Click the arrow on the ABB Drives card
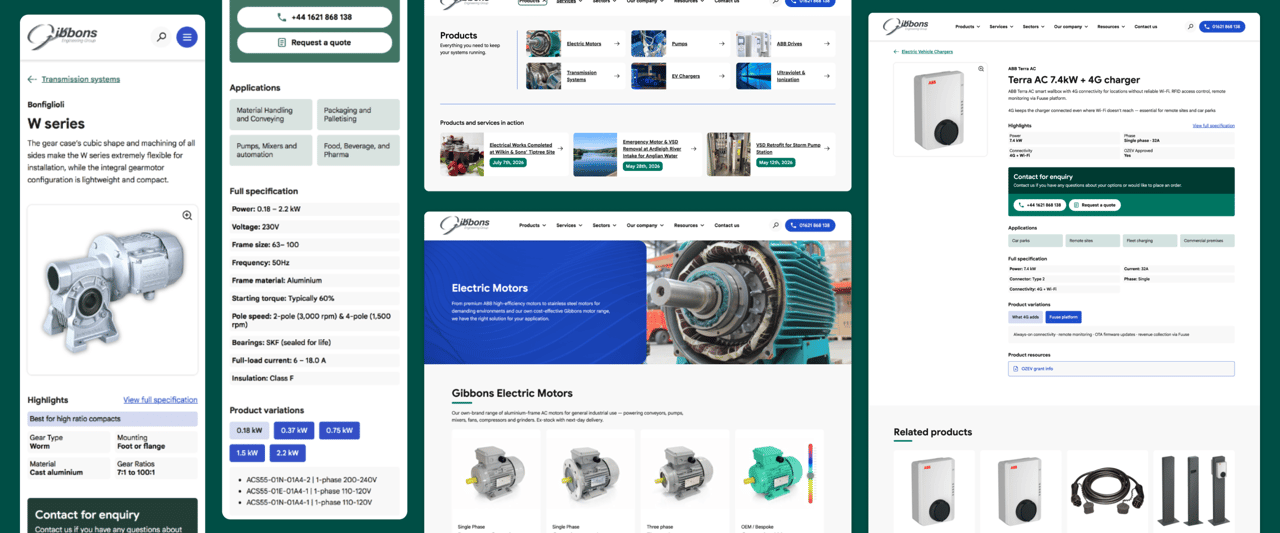The image size is (1280, 533). 827,44
